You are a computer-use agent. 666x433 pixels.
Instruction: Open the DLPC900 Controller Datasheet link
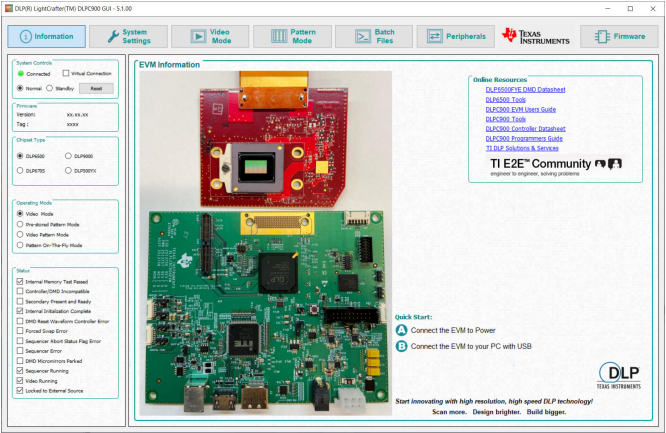tap(525, 128)
